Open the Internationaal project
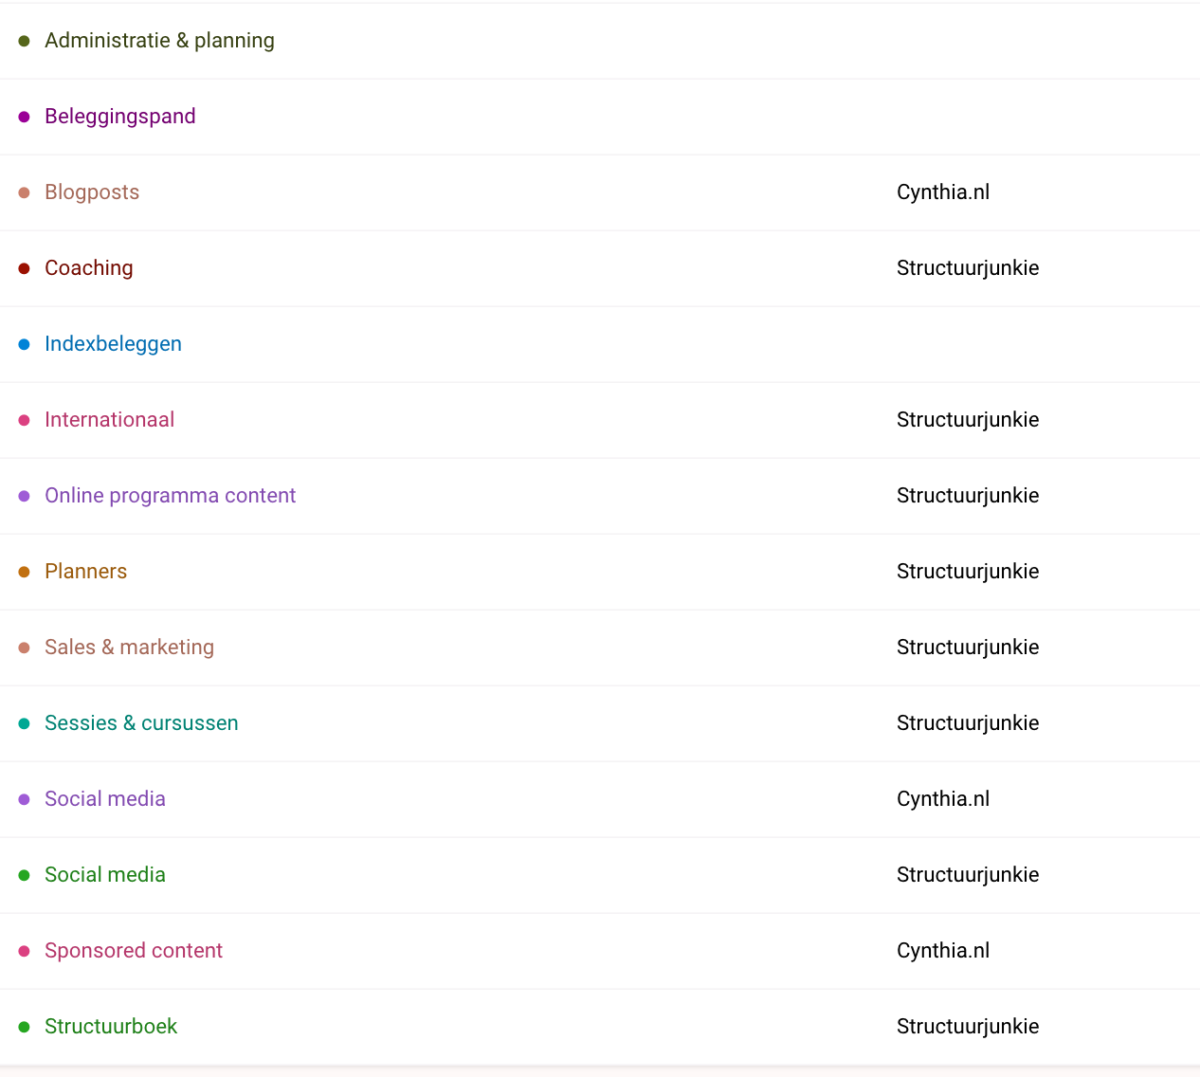Image resolution: width=1200 pixels, height=1077 pixels. click(x=109, y=420)
